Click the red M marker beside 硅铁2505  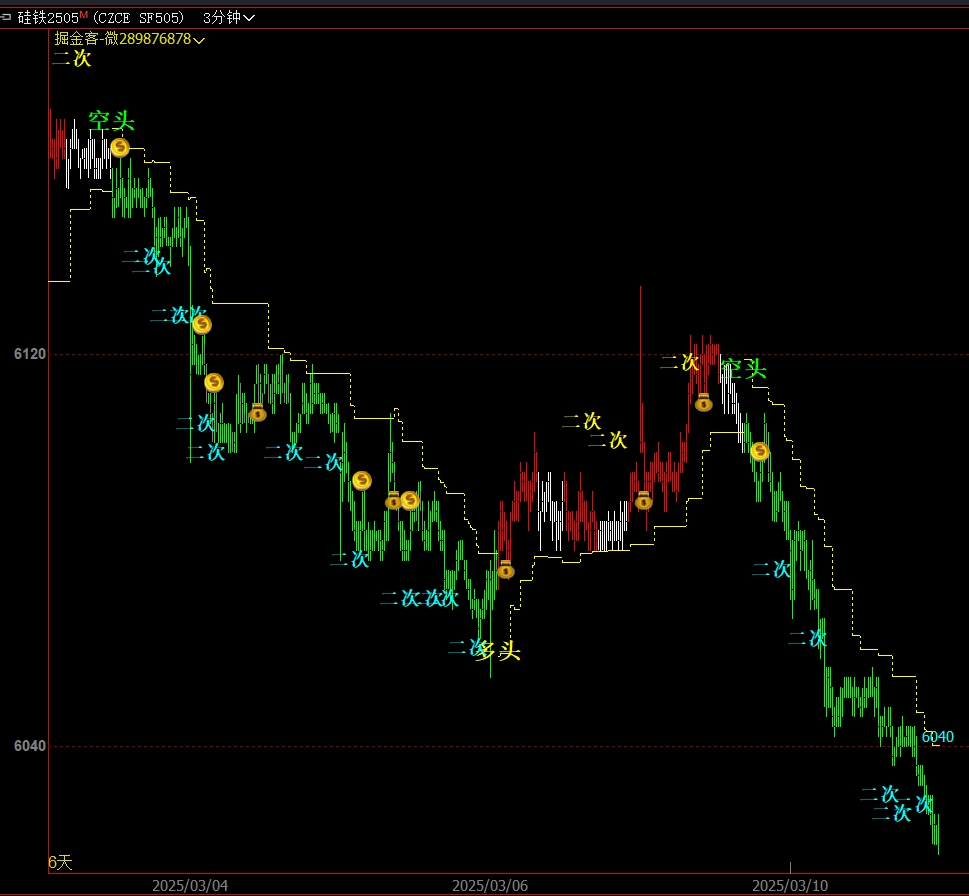point(84,16)
